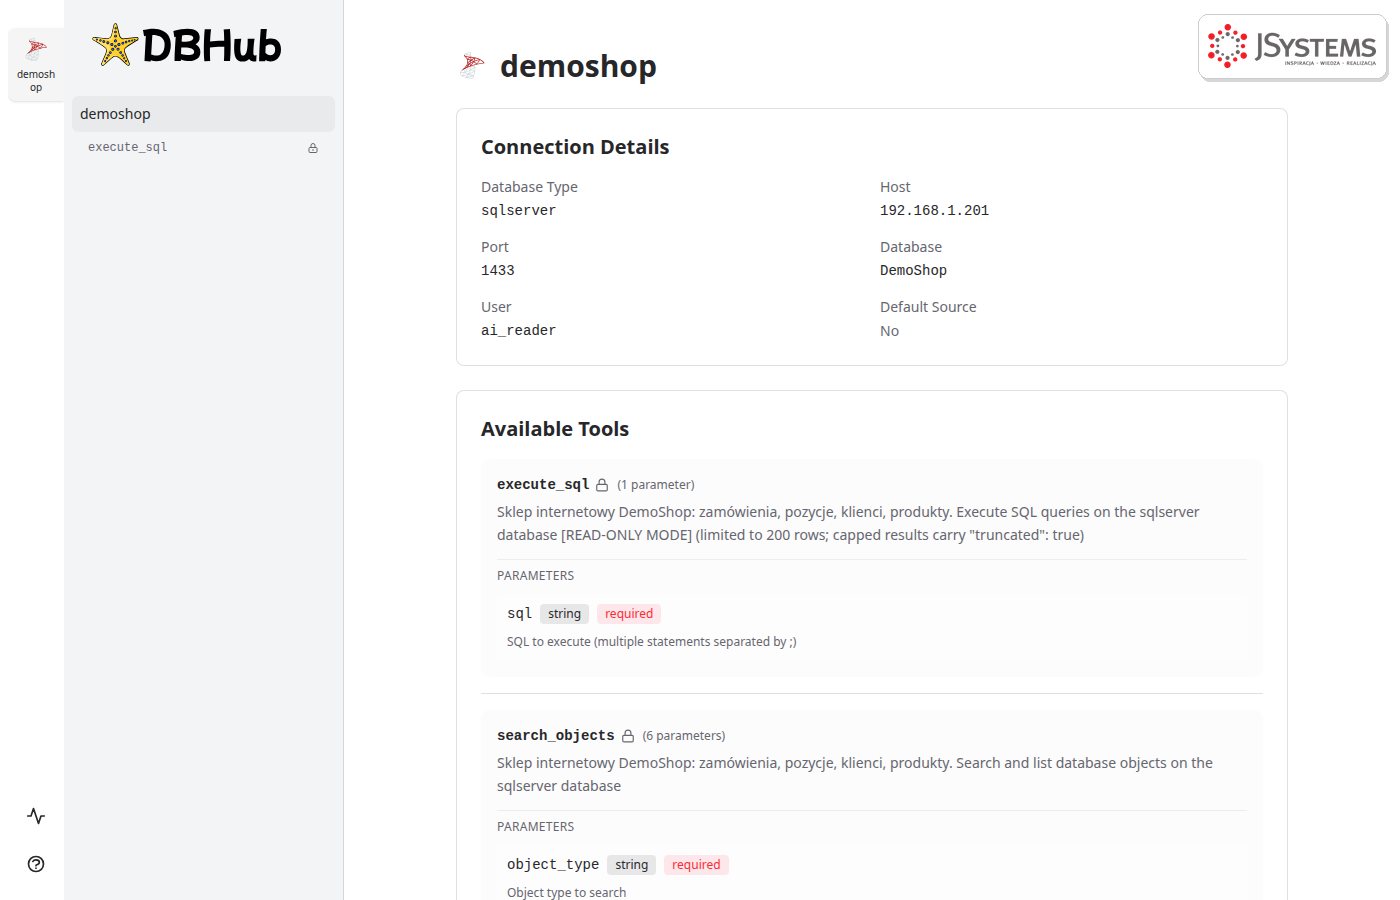
Task: Open the search_objects tool heading
Action: coord(556,735)
